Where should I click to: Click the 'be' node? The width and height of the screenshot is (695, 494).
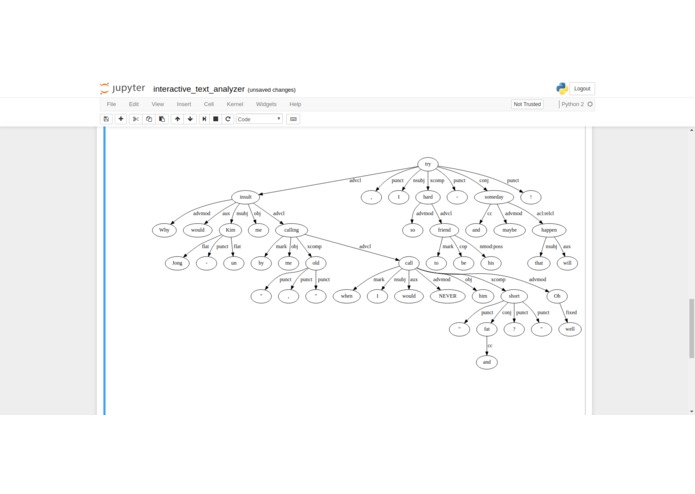(x=464, y=263)
